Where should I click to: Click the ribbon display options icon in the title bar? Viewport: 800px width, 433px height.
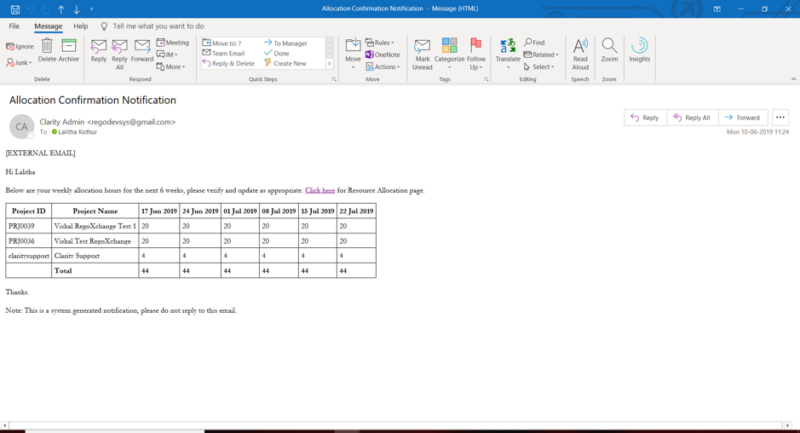(x=717, y=9)
